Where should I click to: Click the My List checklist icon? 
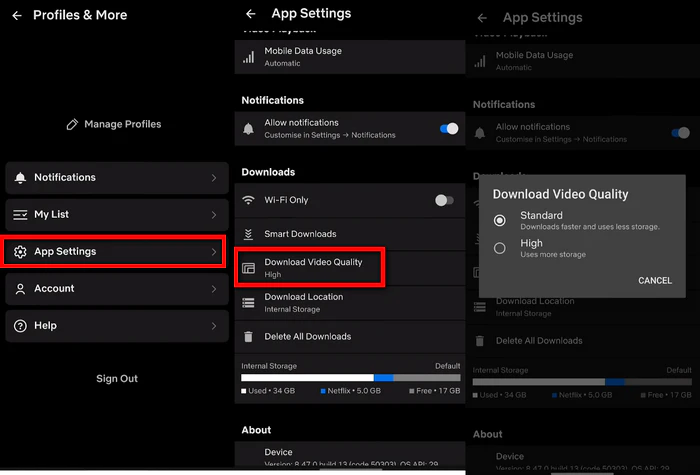click(20, 215)
